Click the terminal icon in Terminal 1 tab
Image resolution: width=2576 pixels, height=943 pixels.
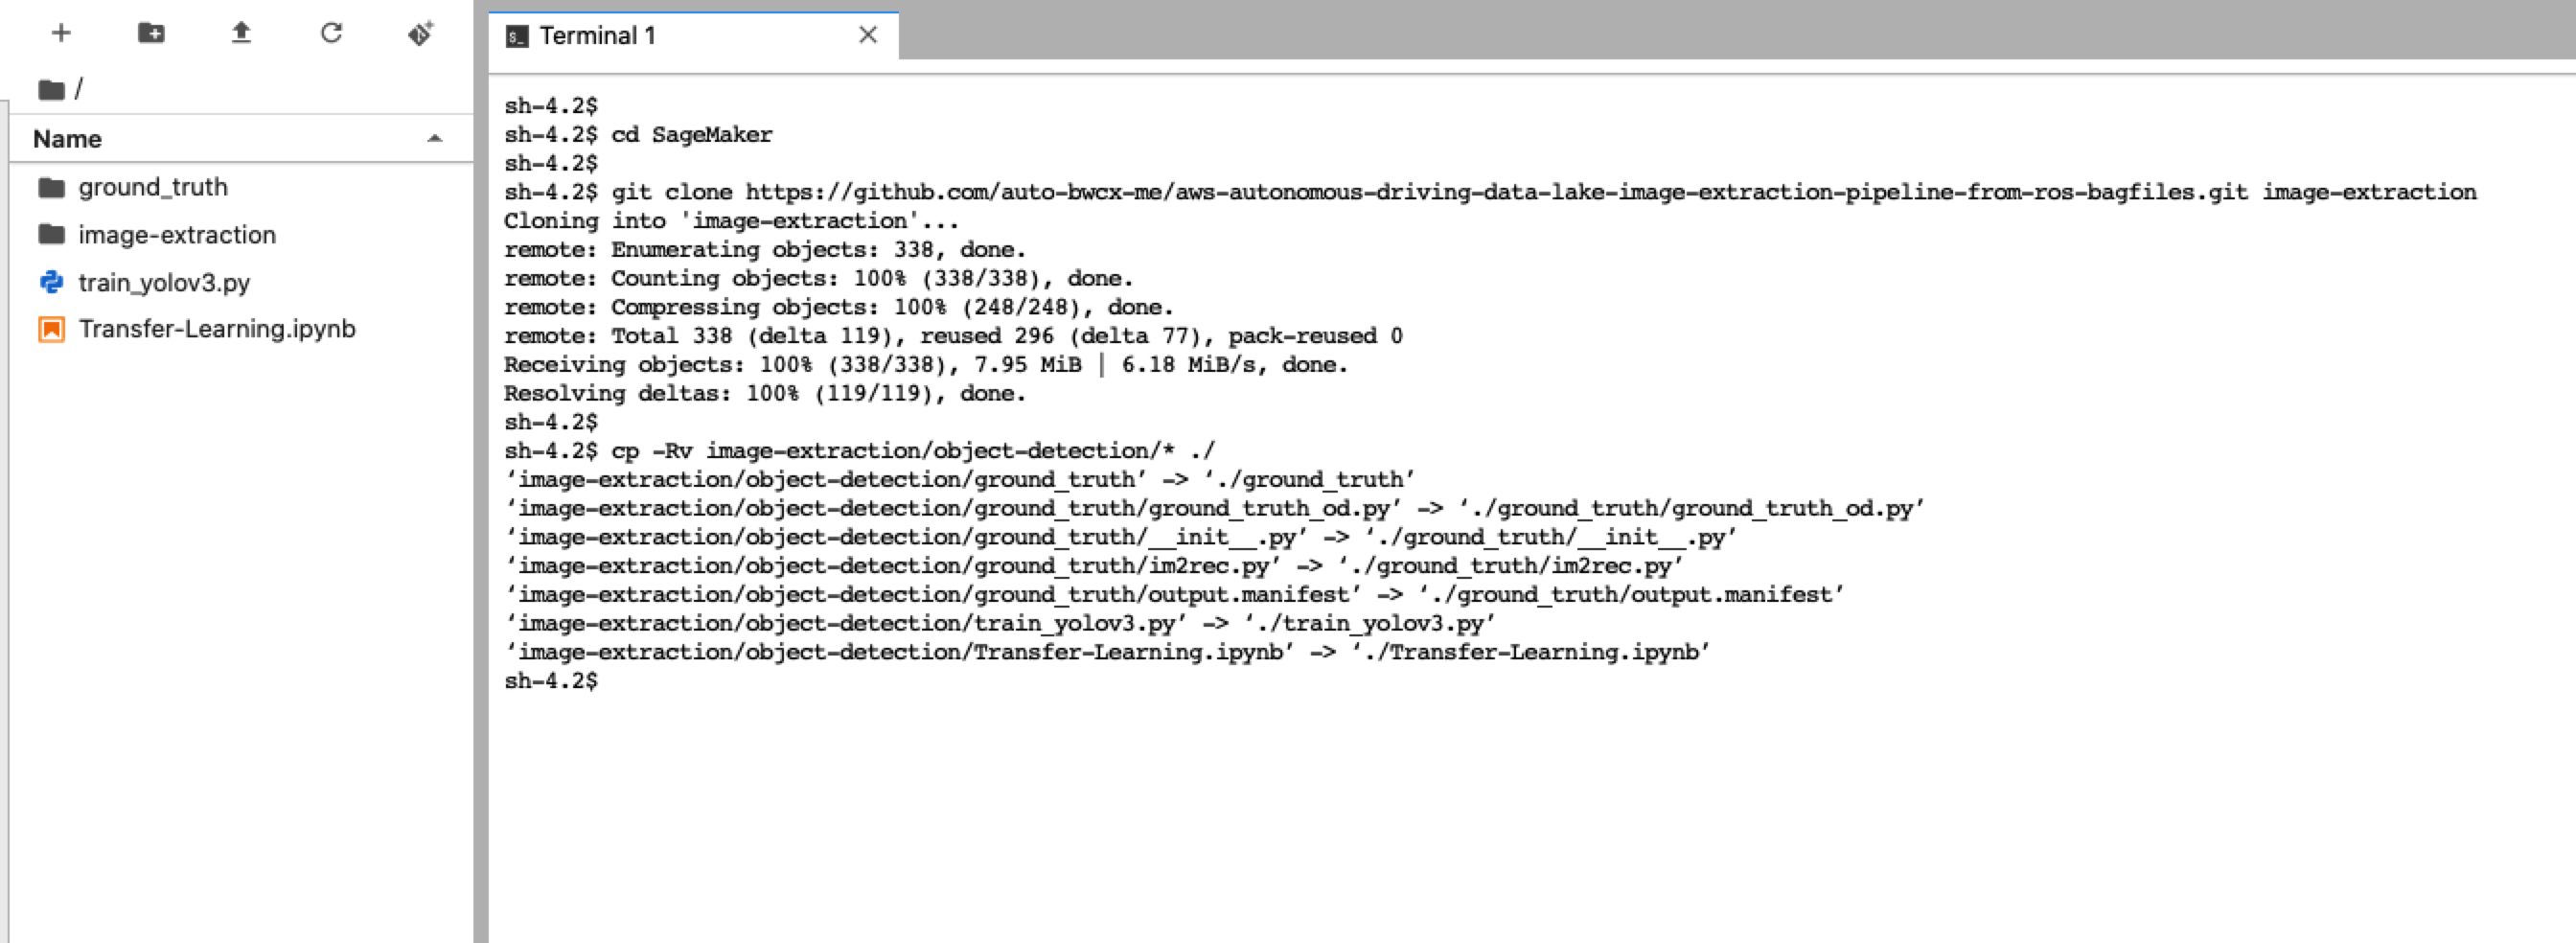click(517, 37)
